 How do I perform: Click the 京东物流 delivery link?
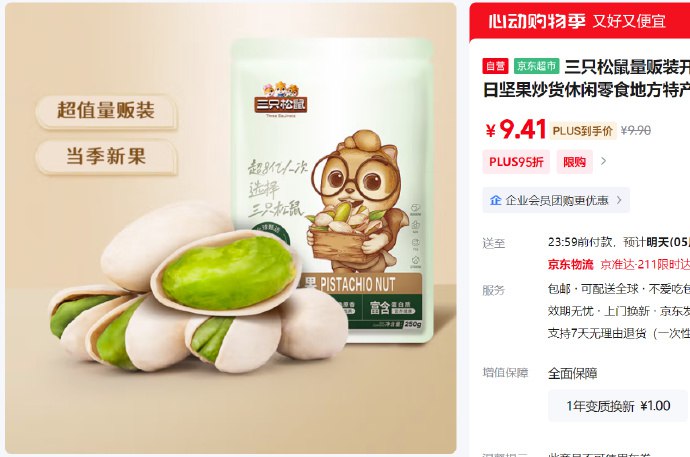(570, 264)
